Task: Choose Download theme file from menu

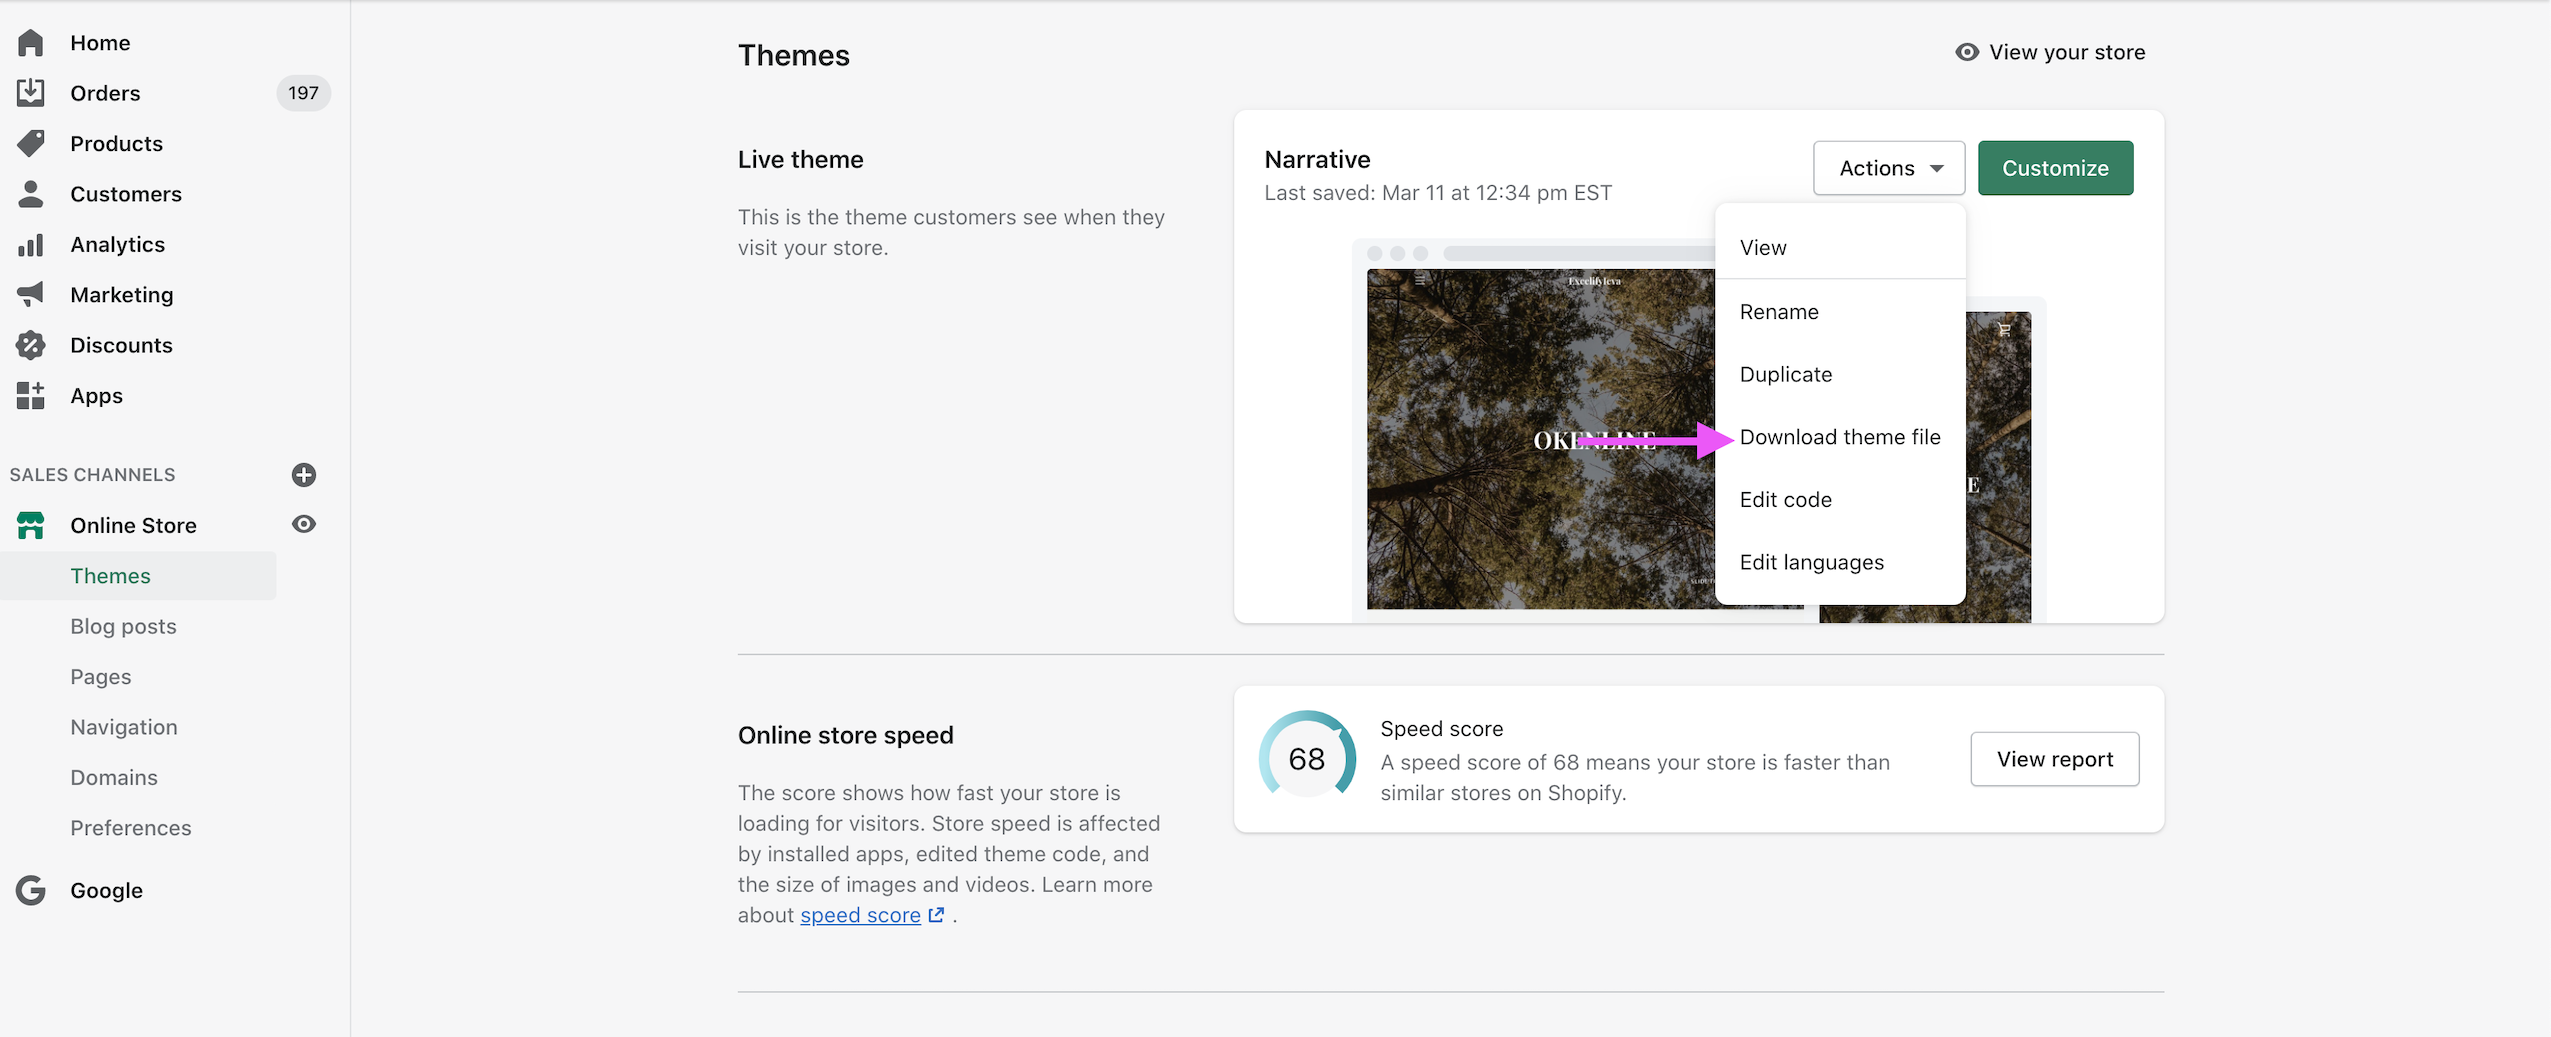Action: pyautogui.click(x=1839, y=437)
